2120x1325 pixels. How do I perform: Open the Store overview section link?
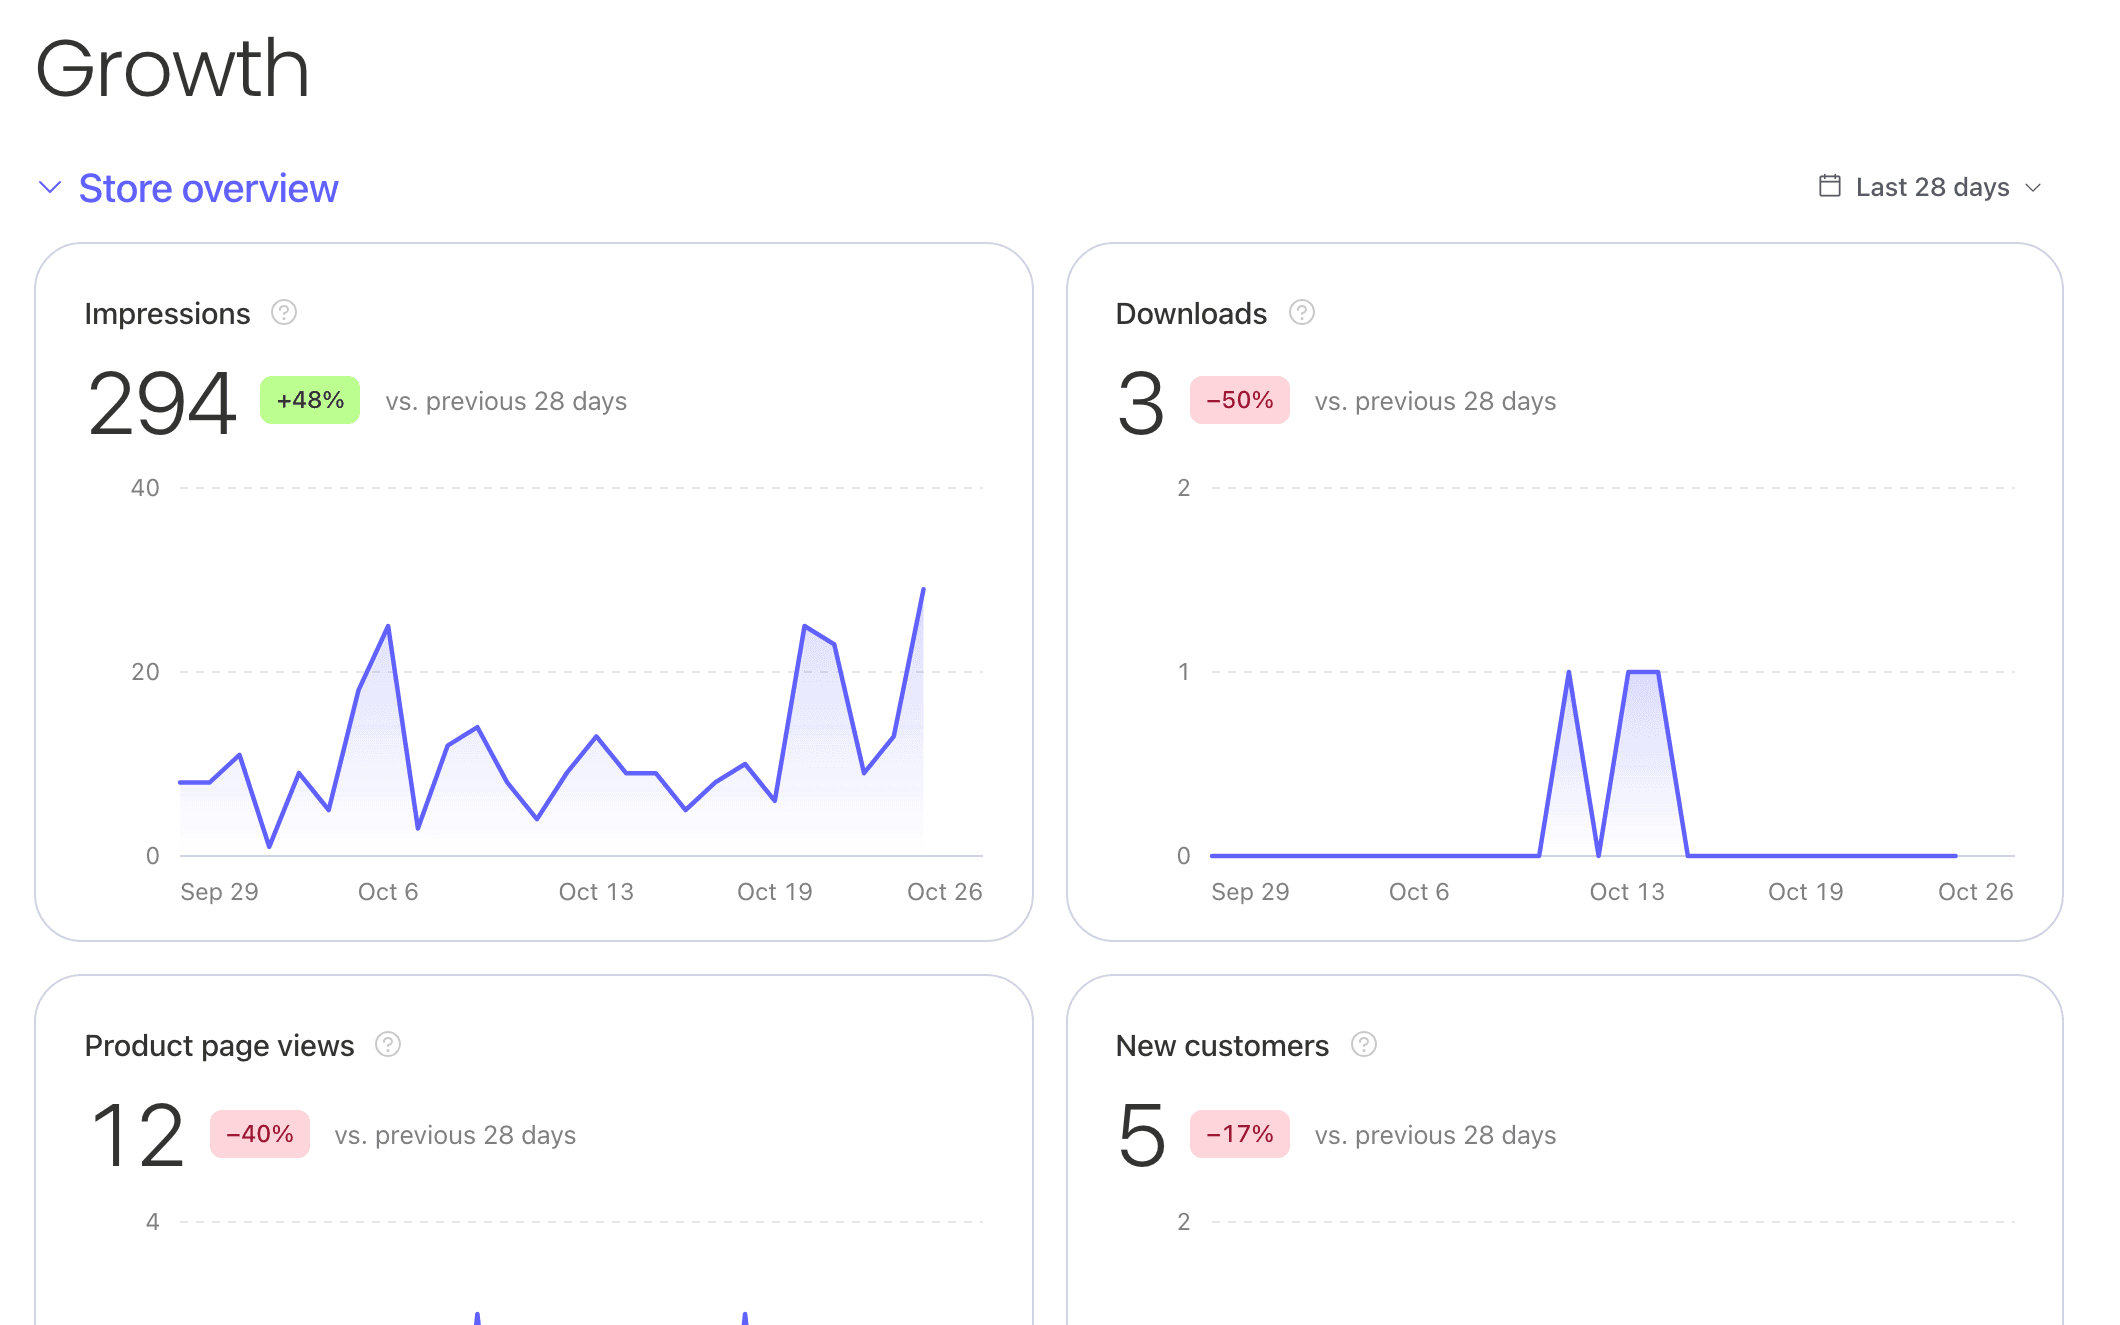[x=208, y=188]
